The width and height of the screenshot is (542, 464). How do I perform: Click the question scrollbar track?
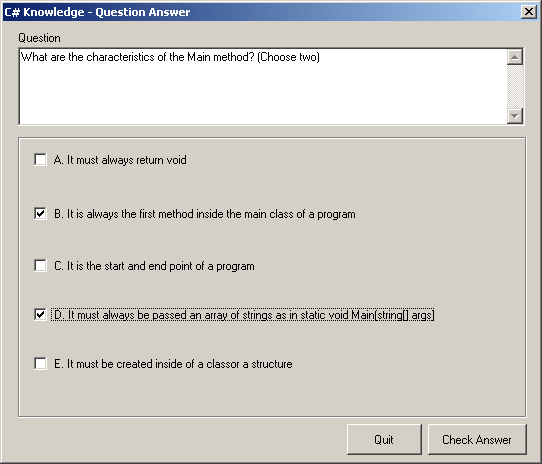[515, 86]
